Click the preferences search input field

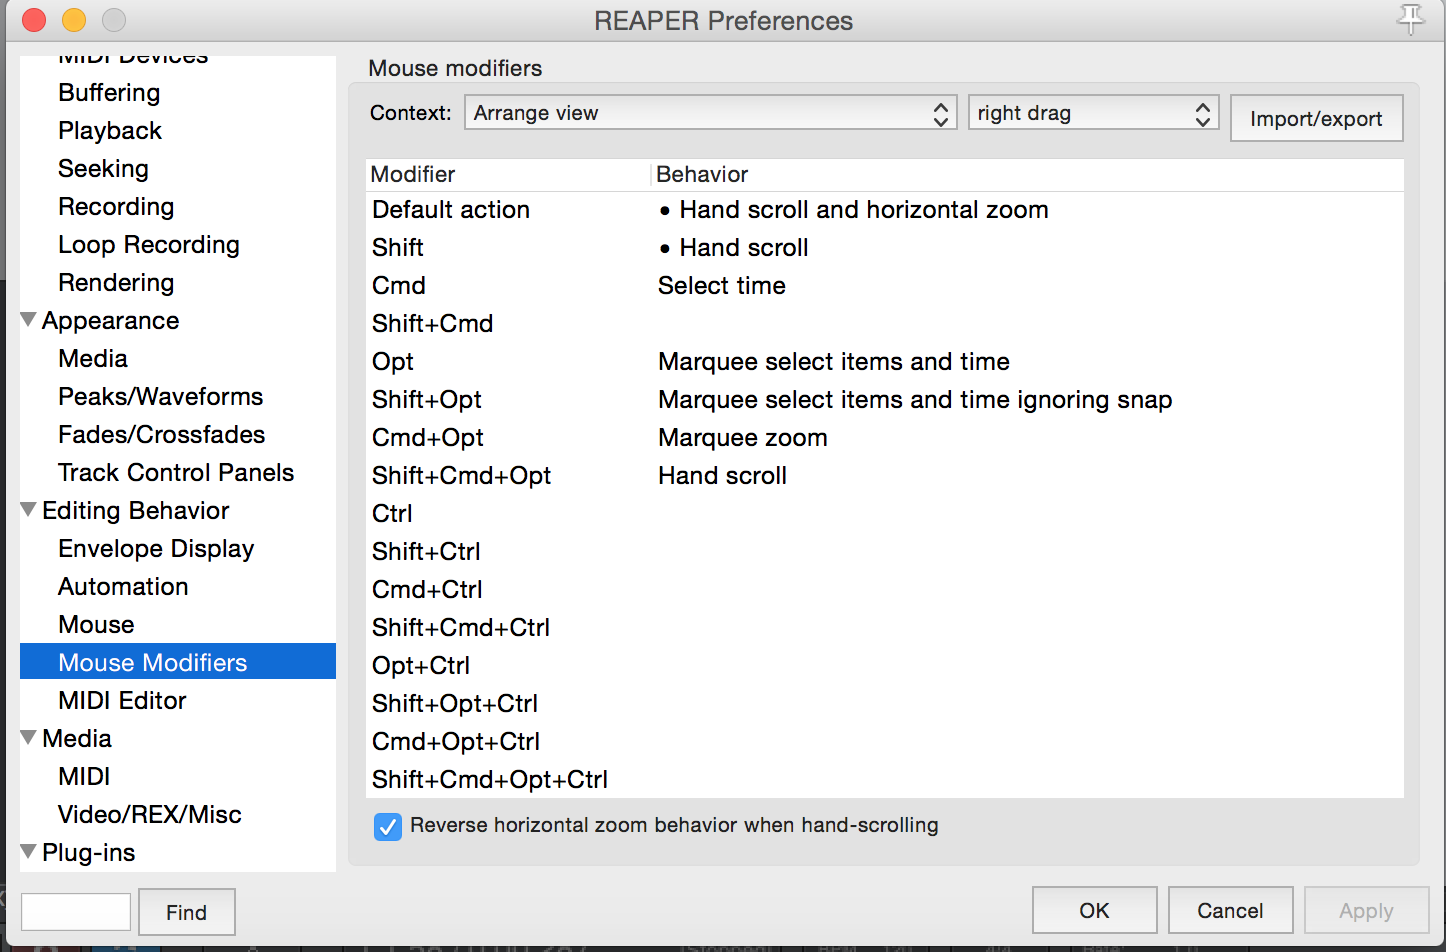pos(76,912)
